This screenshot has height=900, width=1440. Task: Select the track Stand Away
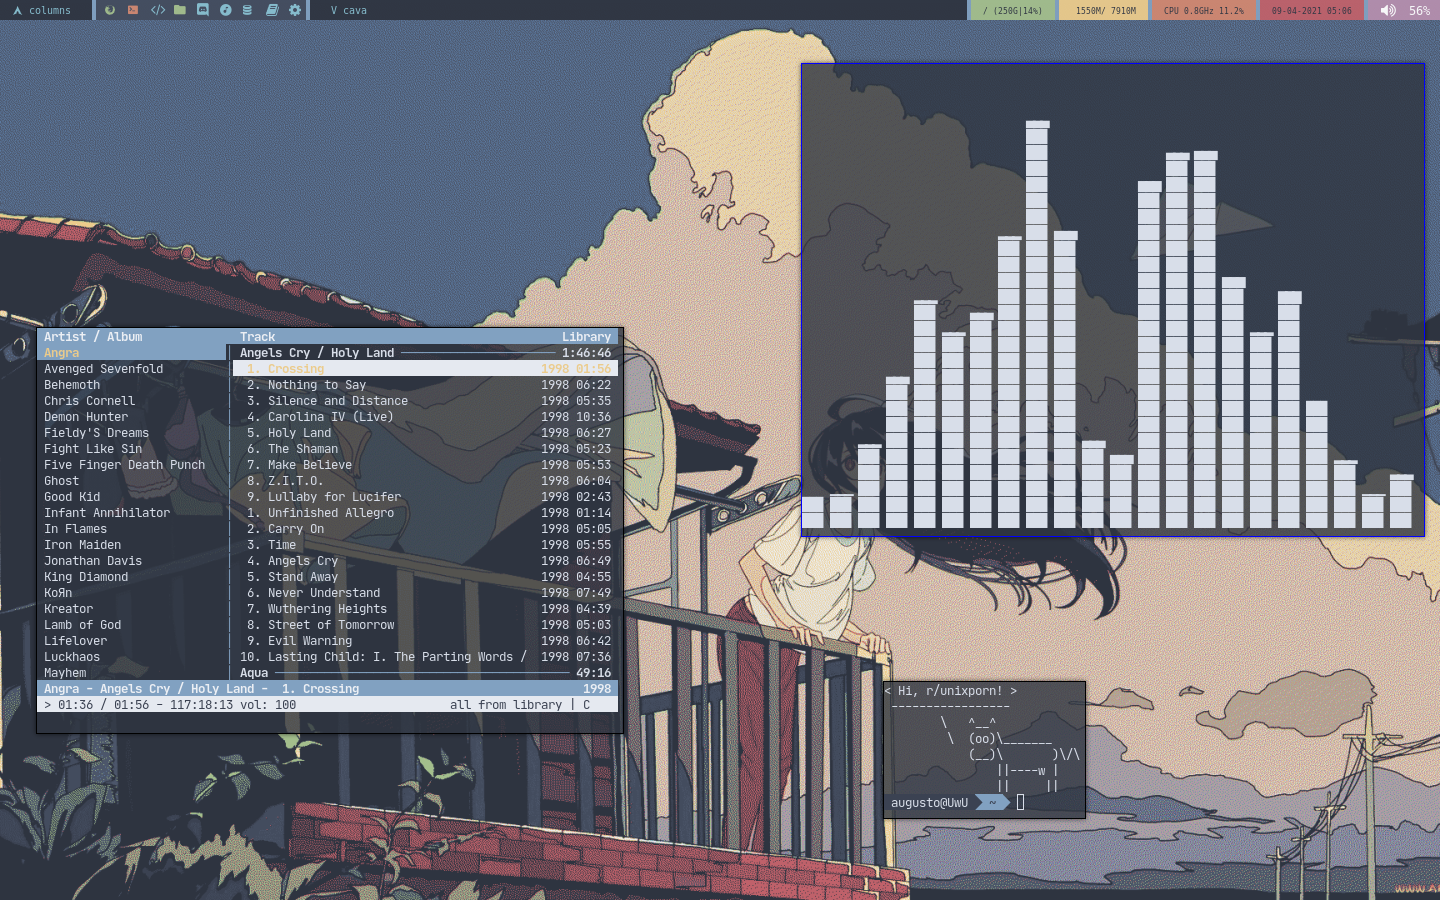coord(425,577)
